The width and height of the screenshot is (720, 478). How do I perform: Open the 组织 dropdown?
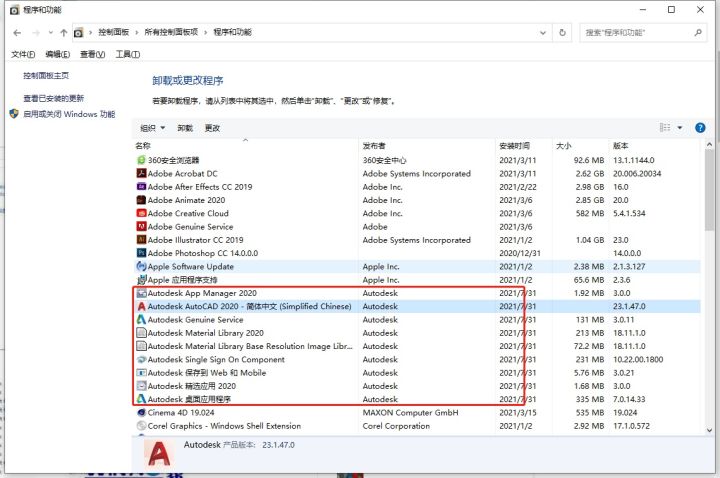point(152,128)
